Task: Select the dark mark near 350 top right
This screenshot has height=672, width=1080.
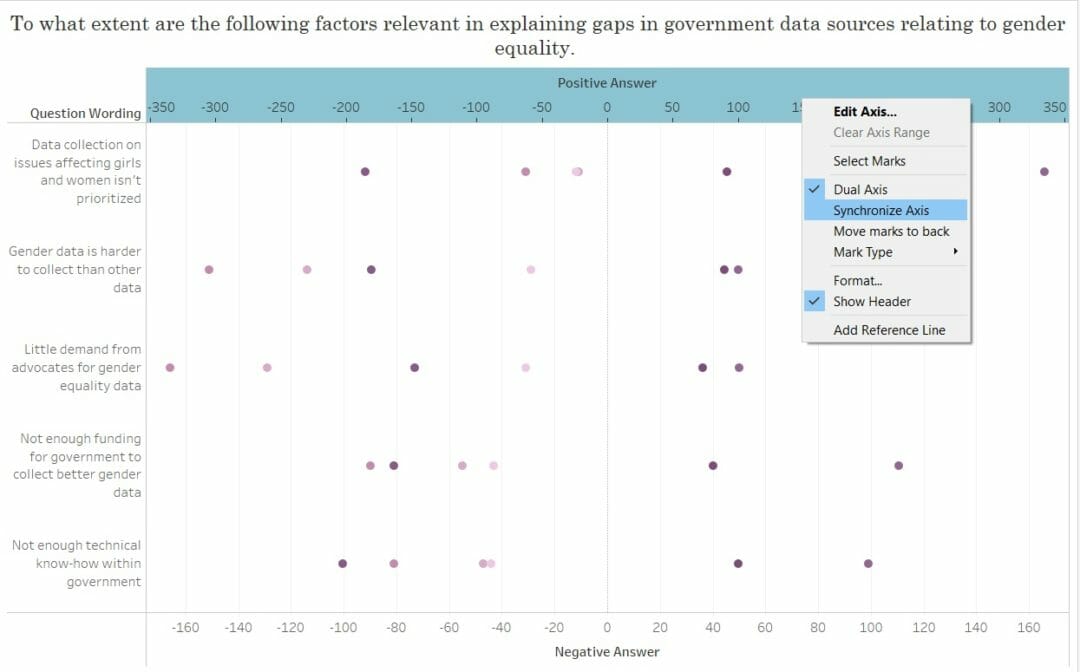Action: [x=1044, y=171]
